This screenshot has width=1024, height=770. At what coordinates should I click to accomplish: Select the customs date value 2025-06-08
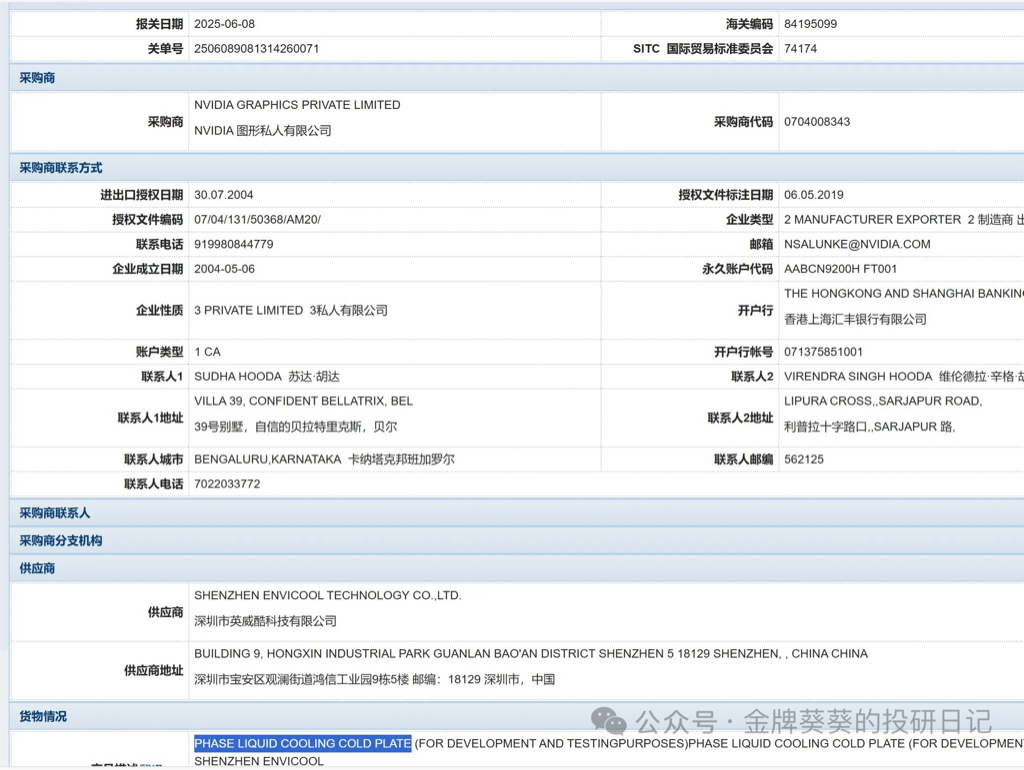pyautogui.click(x=224, y=24)
